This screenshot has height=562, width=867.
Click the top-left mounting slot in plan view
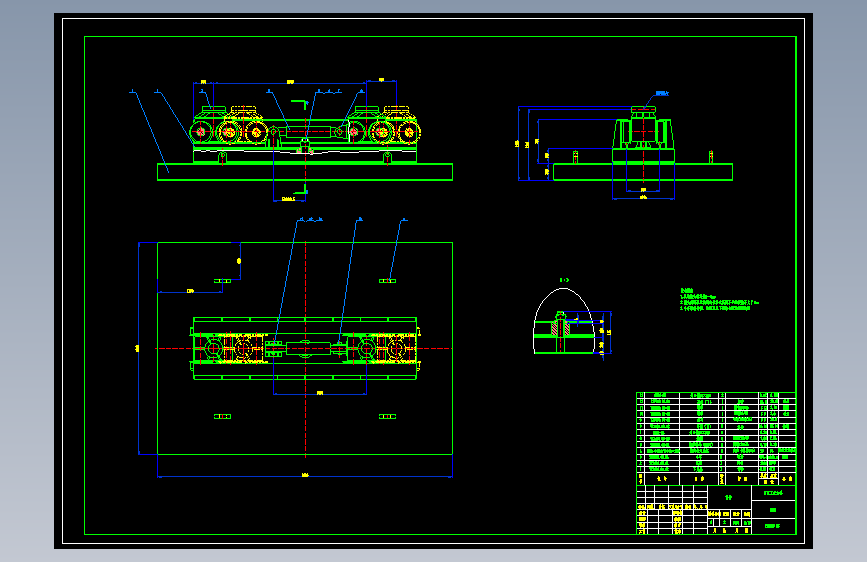tap(222, 281)
